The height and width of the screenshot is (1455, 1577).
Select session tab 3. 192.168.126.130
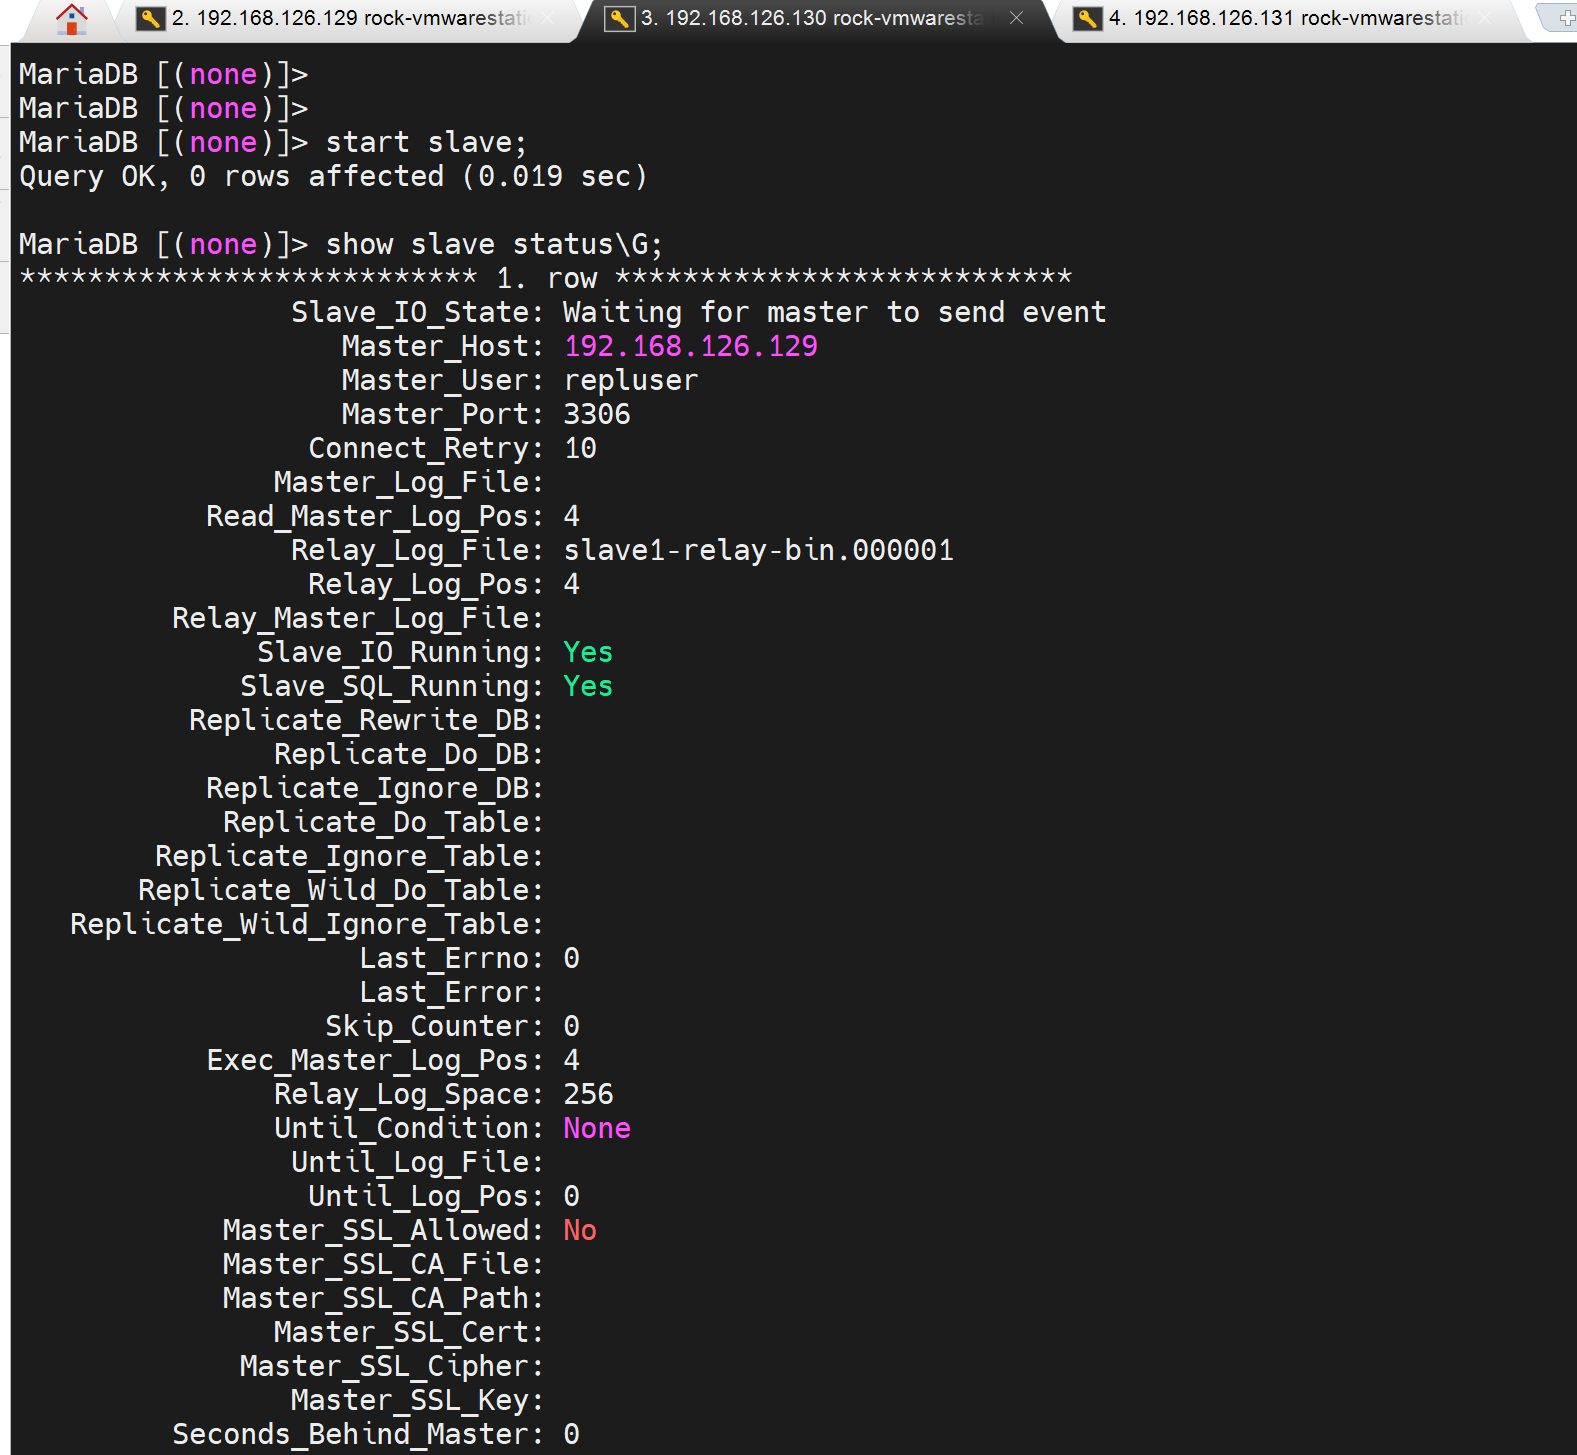pyautogui.click(x=812, y=18)
